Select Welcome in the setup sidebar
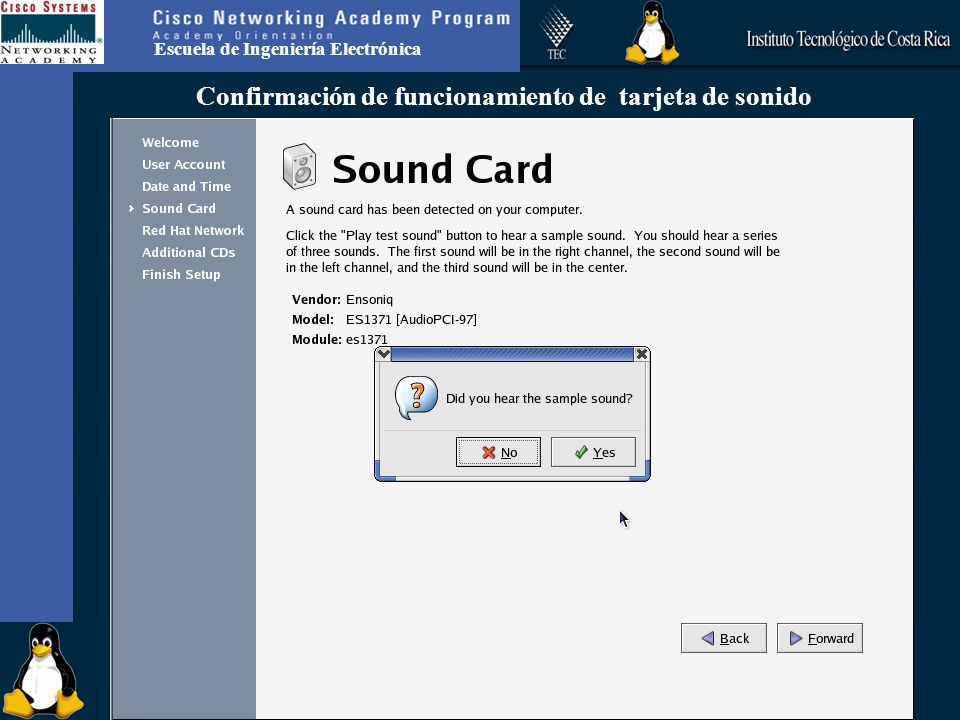Image resolution: width=960 pixels, height=720 pixels. tap(170, 142)
